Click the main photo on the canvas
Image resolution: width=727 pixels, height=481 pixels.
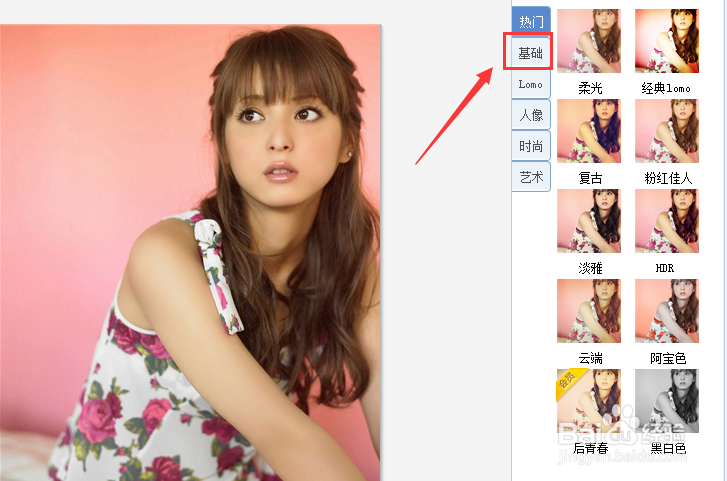click(190, 252)
